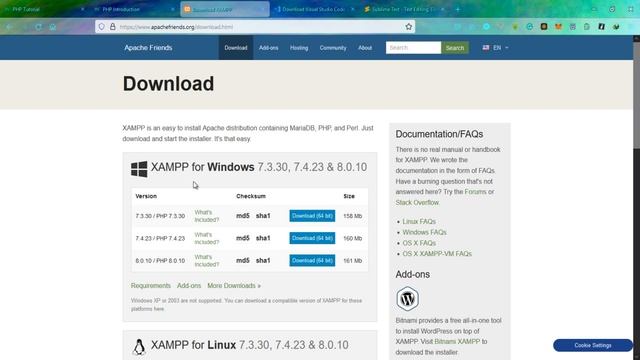Reload the page with the refresh icon

38,27
